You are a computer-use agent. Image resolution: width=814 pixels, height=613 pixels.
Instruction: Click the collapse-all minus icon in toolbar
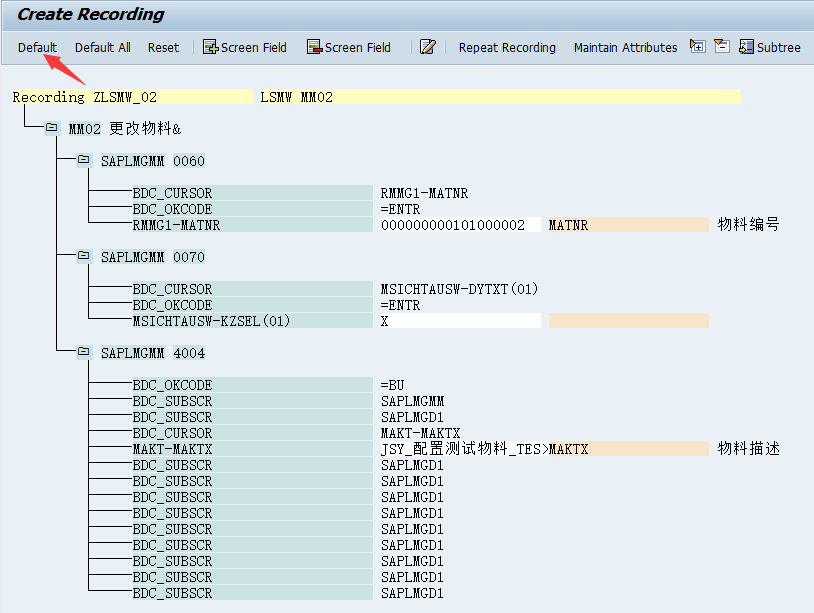point(721,47)
